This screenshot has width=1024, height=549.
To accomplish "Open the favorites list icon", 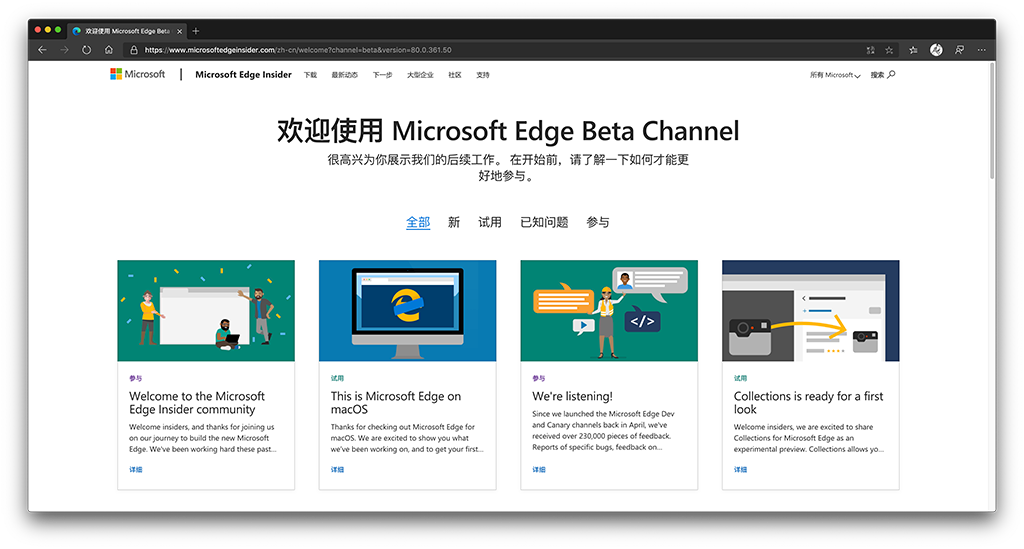I will pos(913,50).
